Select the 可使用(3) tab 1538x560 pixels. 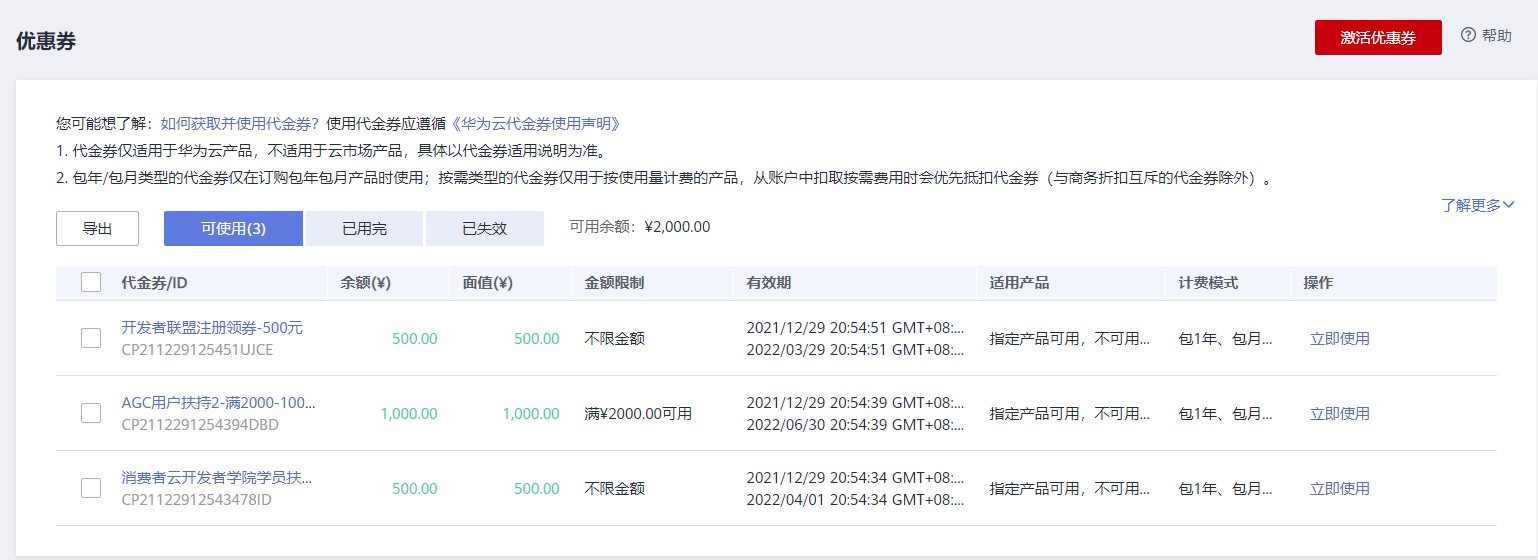coord(233,228)
